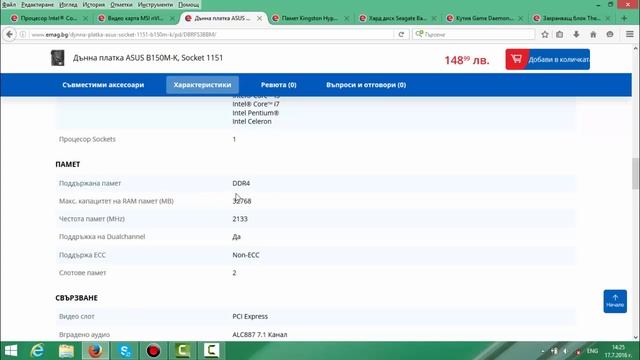Click the page vertical scrollbar thumb
This screenshot has height=360, width=640.
coord(636,173)
